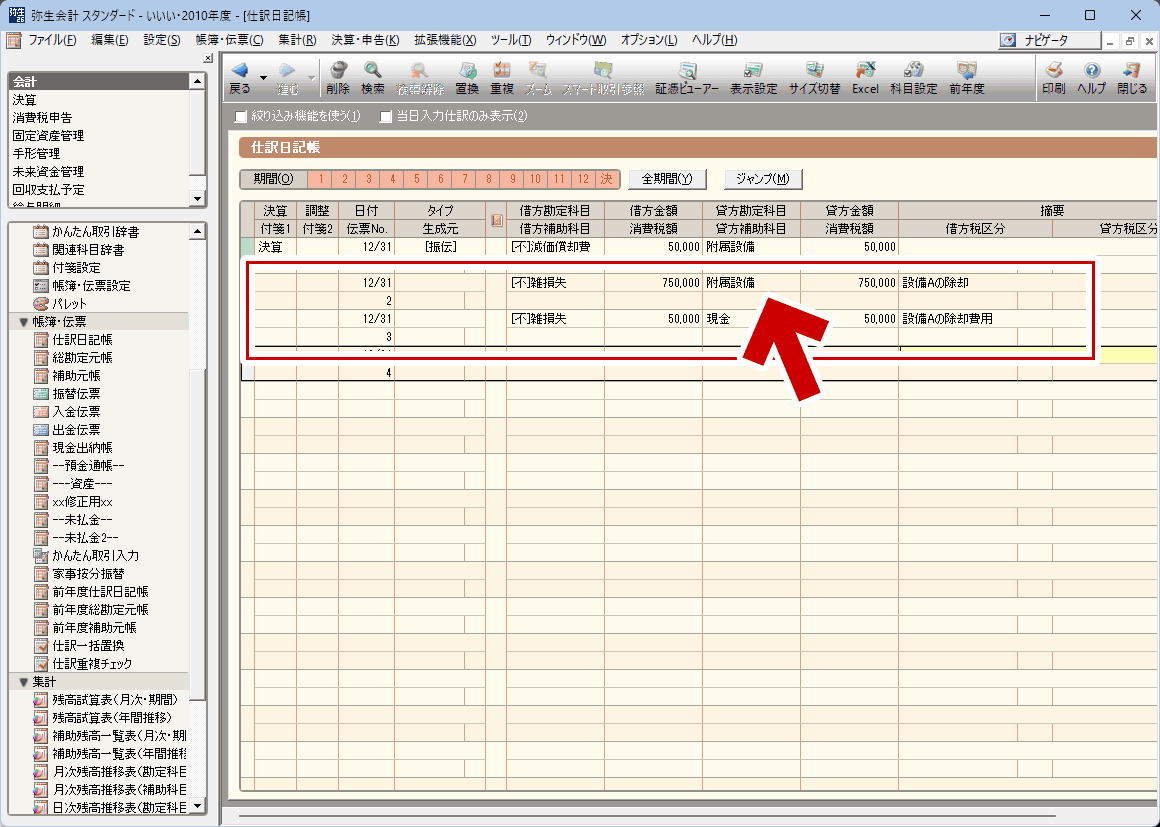1160x827 pixels.
Task: Open the 戻る button dropdown arrow
Action: tap(263, 77)
